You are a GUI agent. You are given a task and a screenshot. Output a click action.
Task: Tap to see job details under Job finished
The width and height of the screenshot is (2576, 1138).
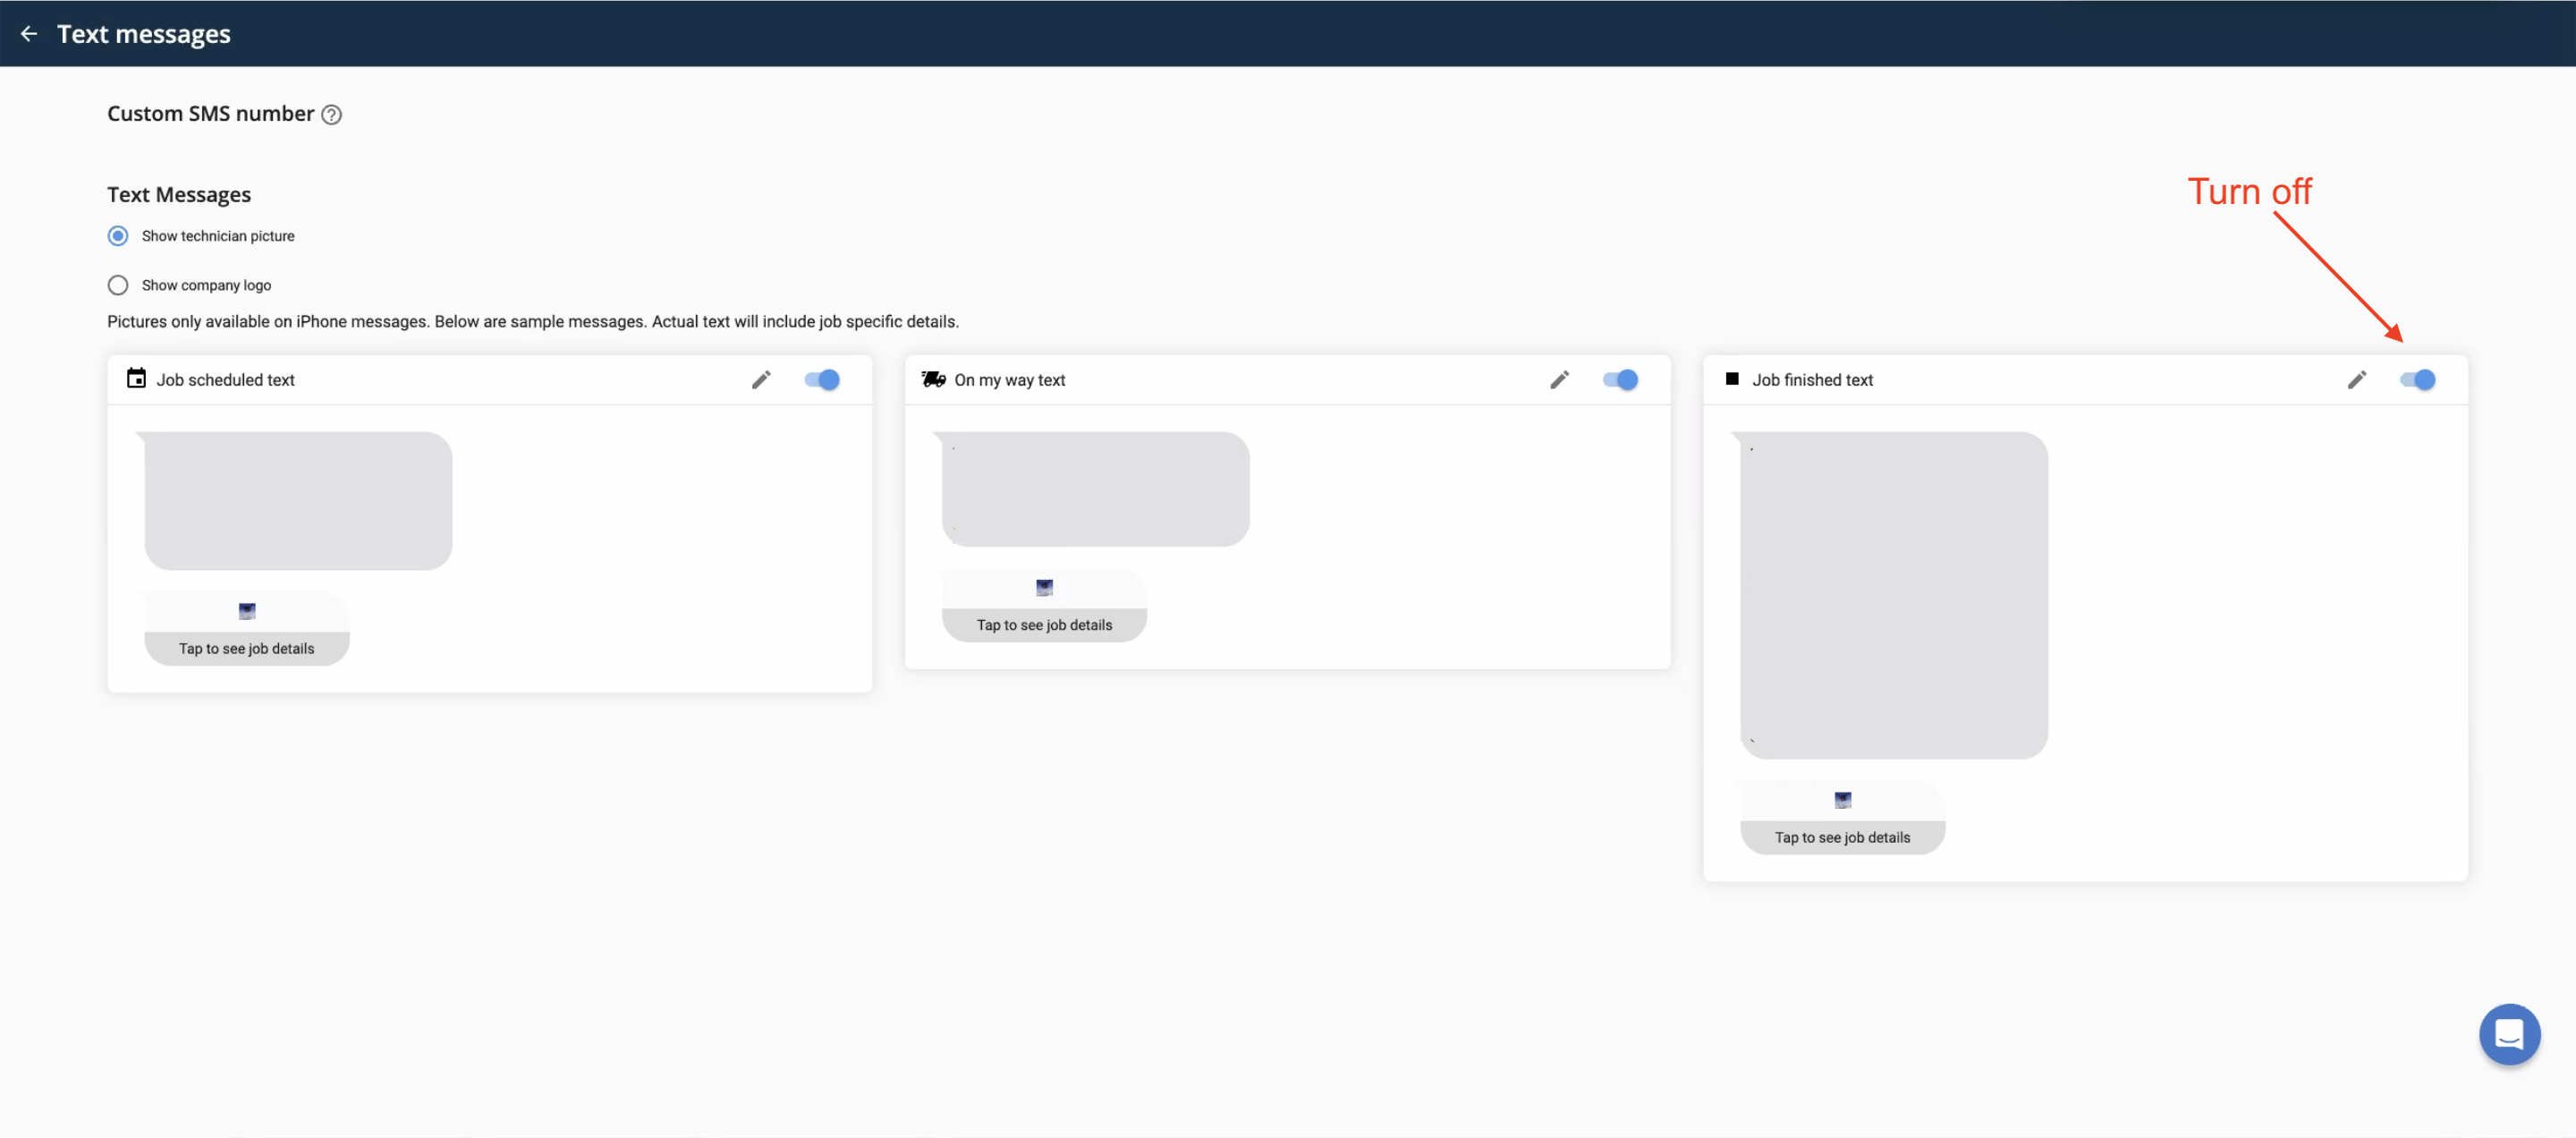1841,837
